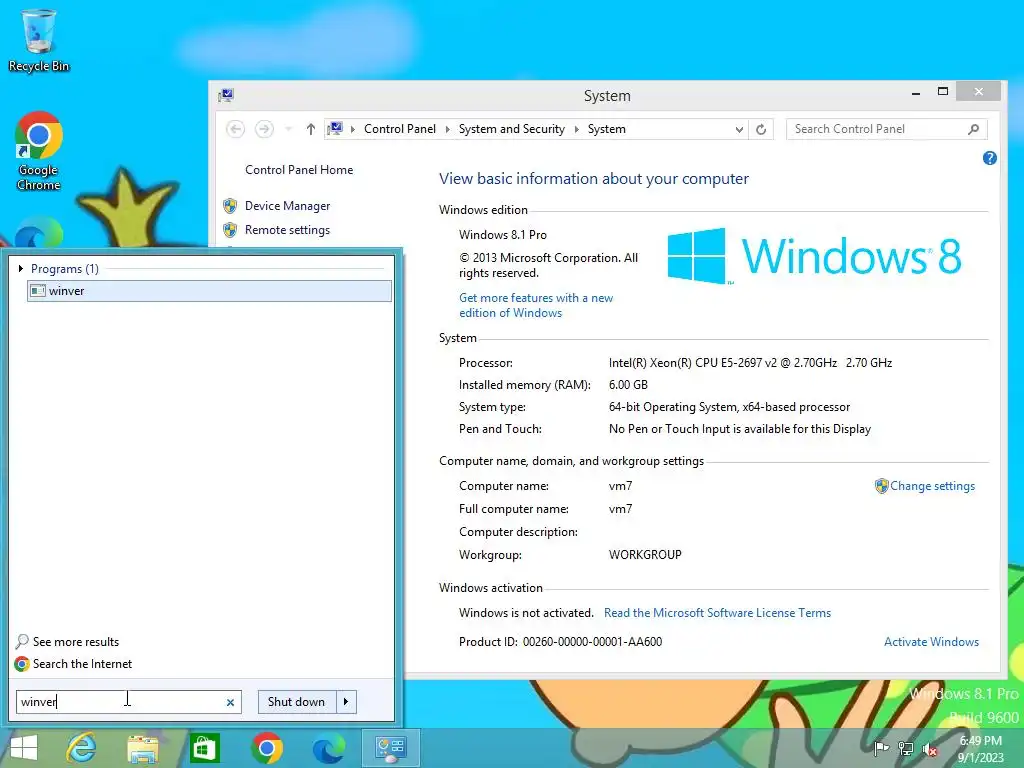Select the Windows 8.1 Pro edition text

pos(502,234)
